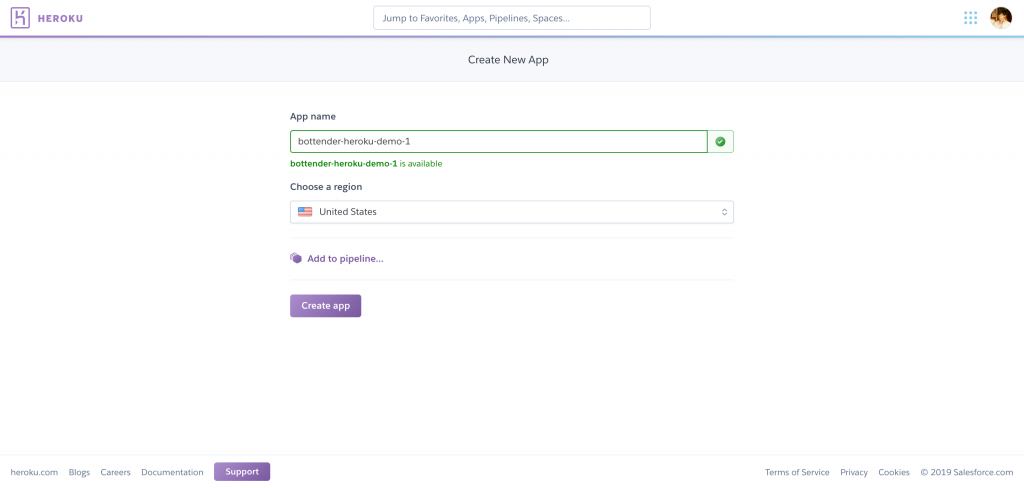Screen dimensions: 1024x488
Task: Click the Create app button
Action: (325, 306)
